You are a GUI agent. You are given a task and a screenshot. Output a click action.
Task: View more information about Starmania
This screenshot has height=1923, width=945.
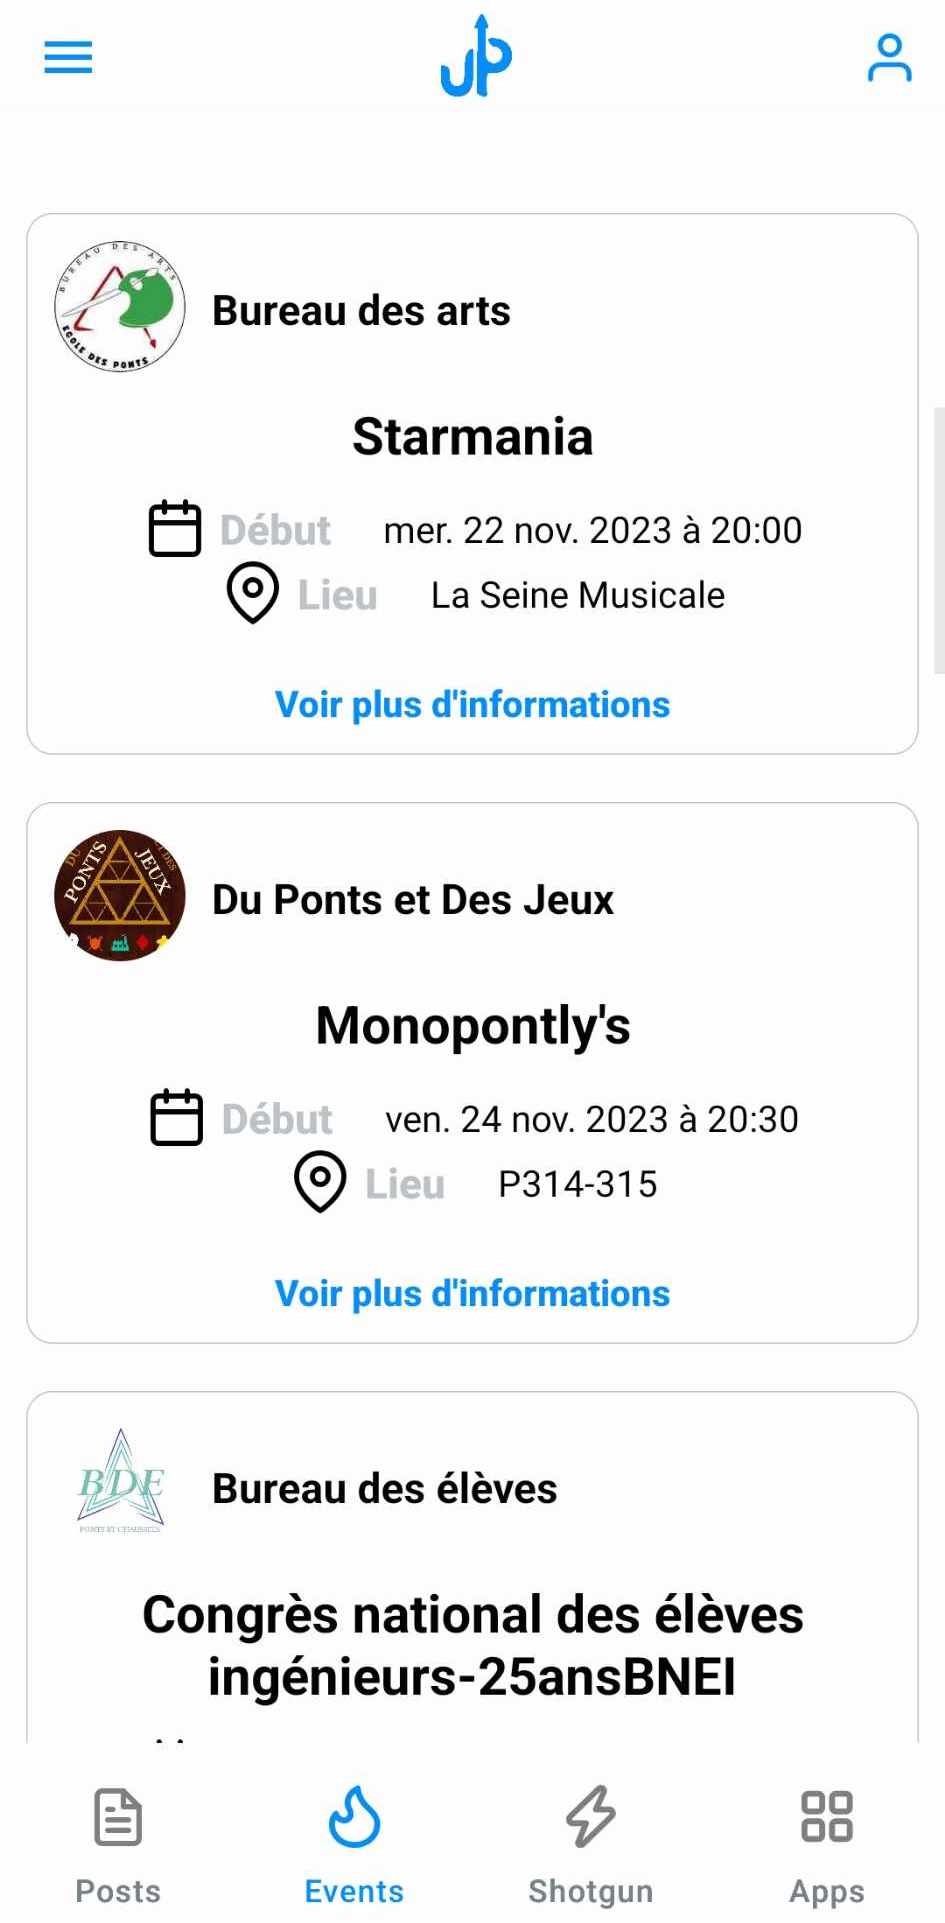click(472, 705)
